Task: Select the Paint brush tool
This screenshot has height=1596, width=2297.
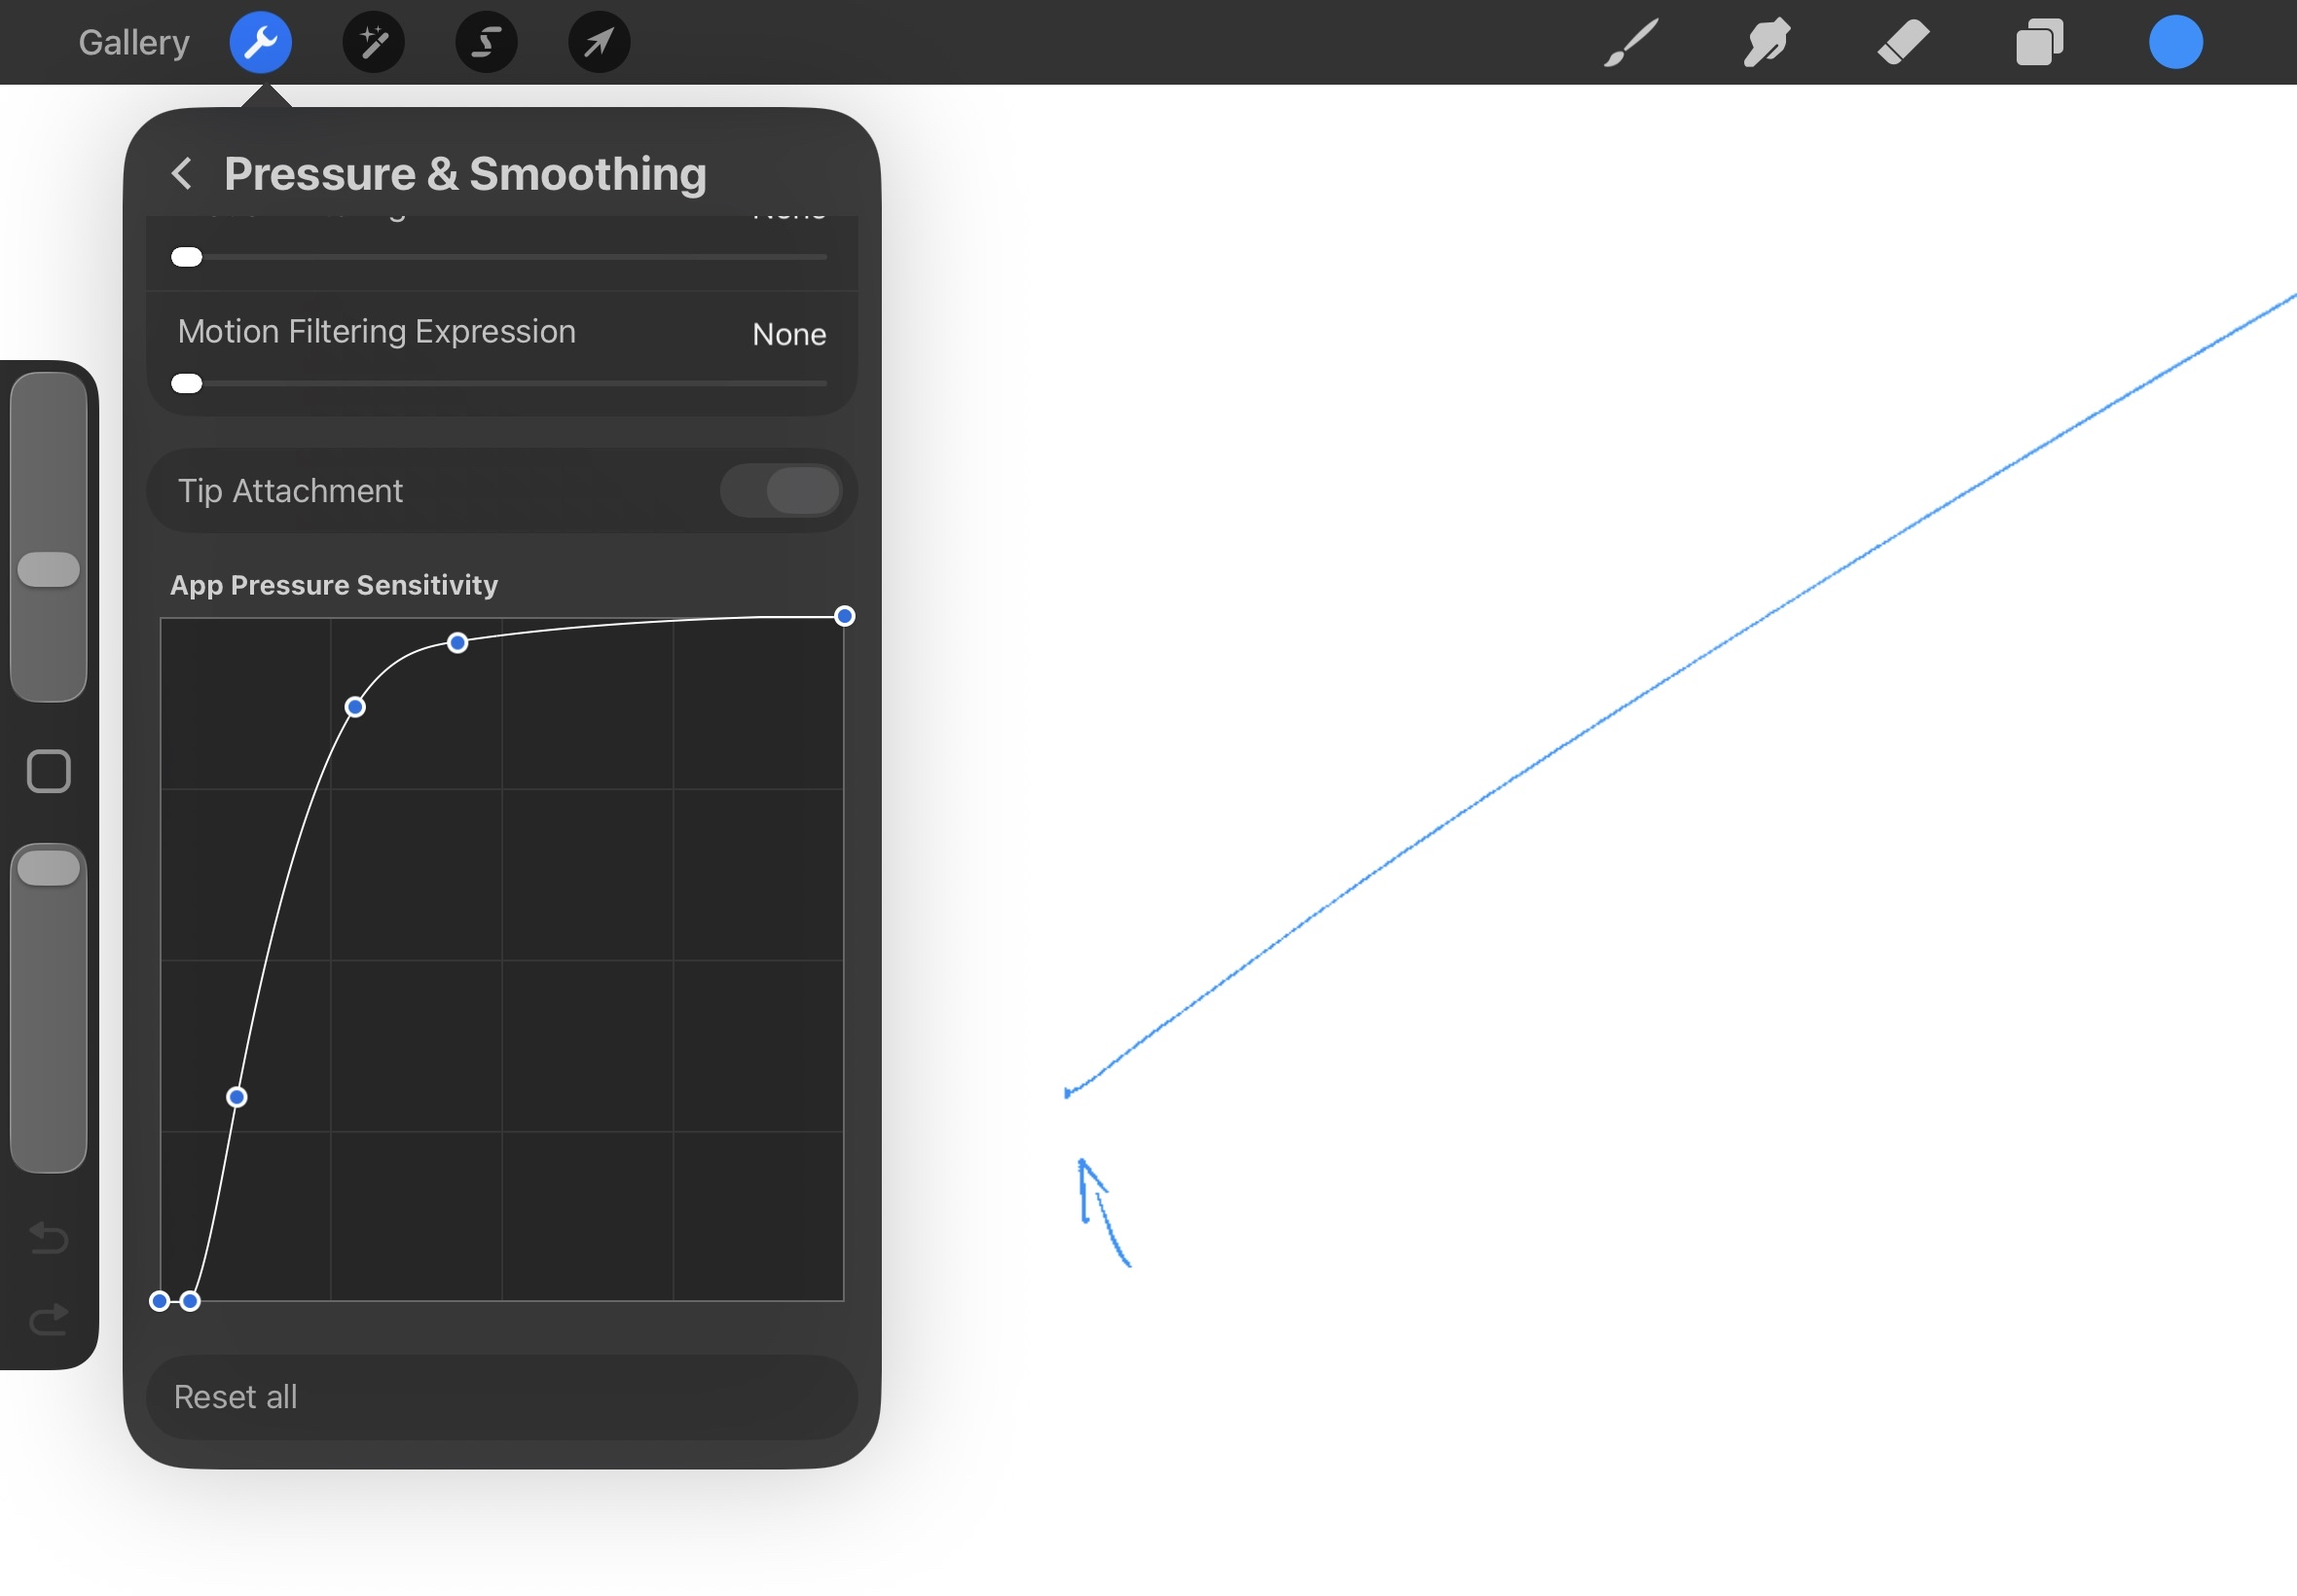Action: click(1631, 42)
